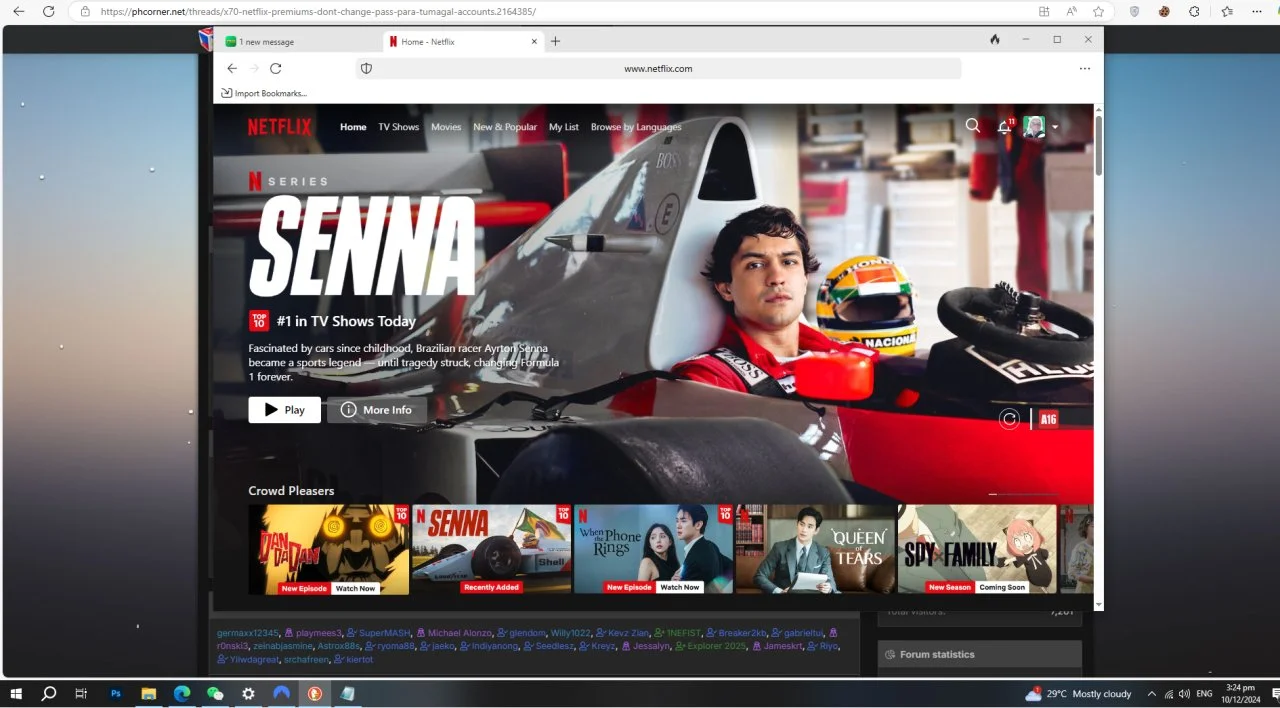Screen dimensions: 1280x708
Task: Close the Home - Netflix tab
Action: [534, 42]
